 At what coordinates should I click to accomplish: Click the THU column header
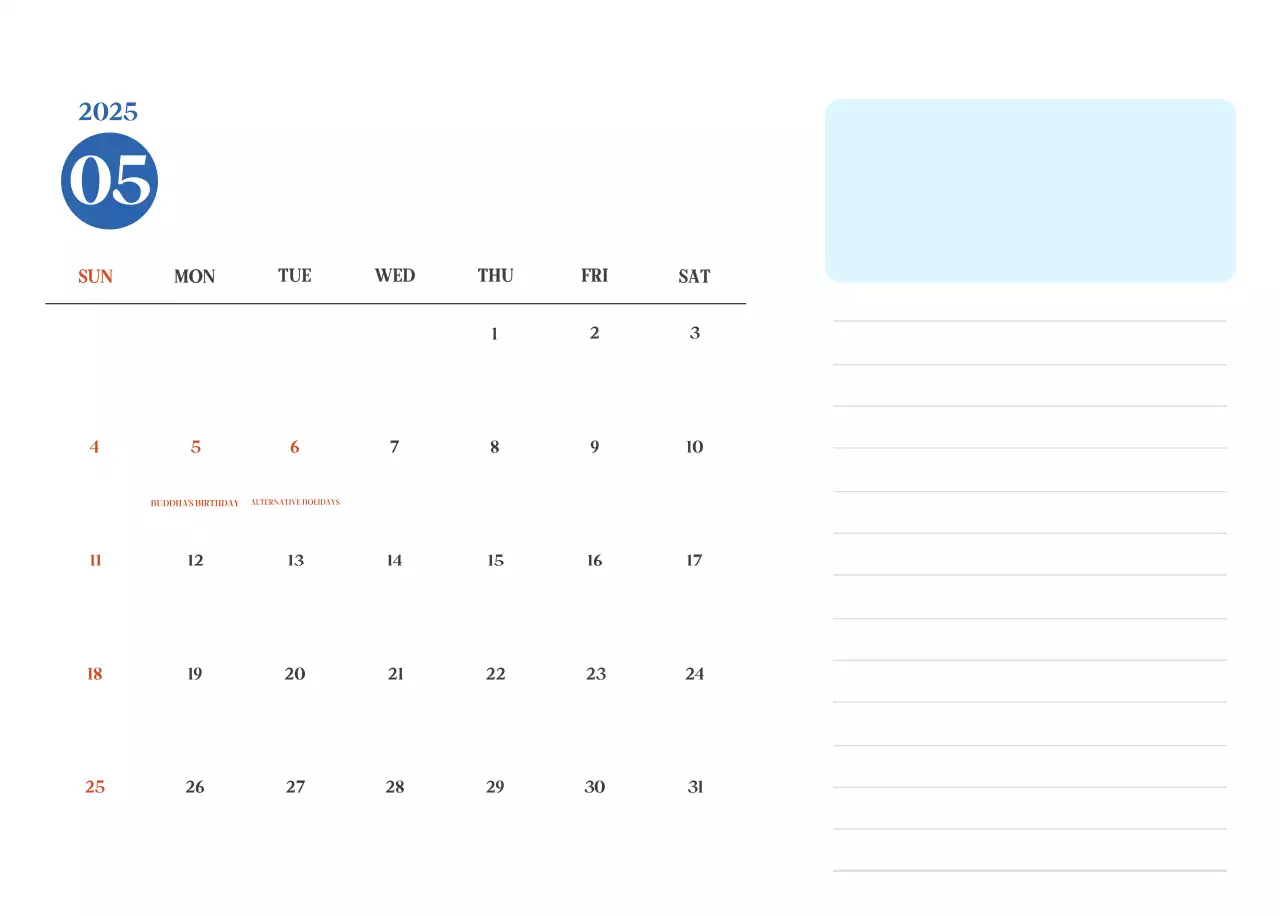click(495, 276)
